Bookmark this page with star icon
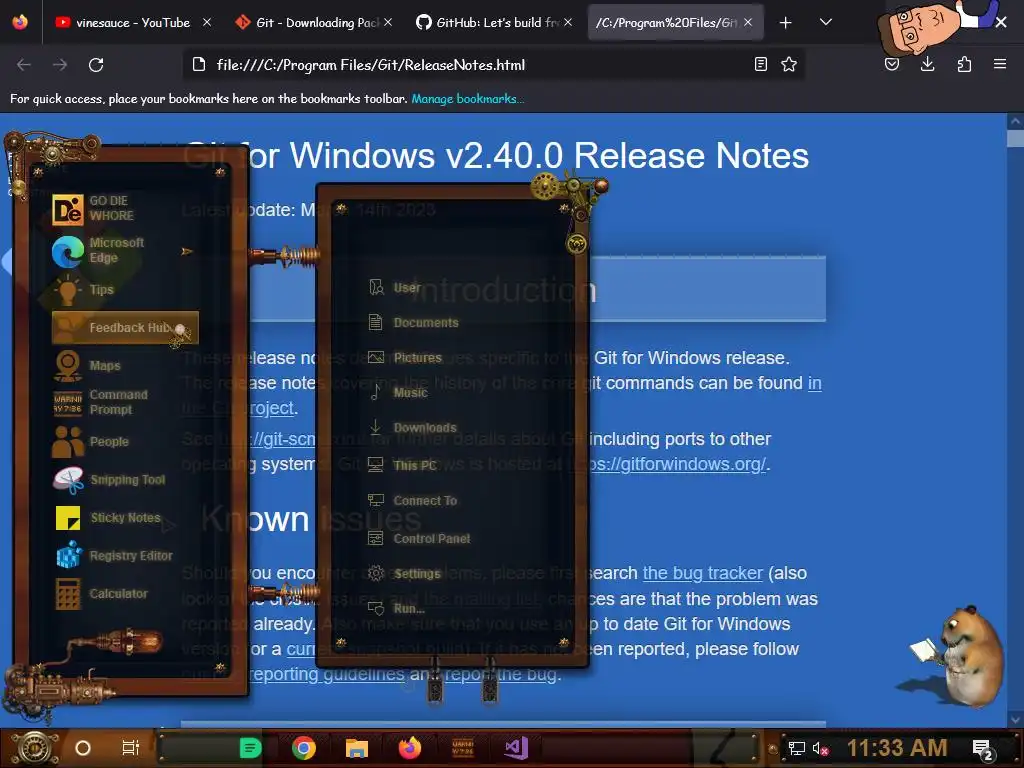1024x768 pixels. 789,64
